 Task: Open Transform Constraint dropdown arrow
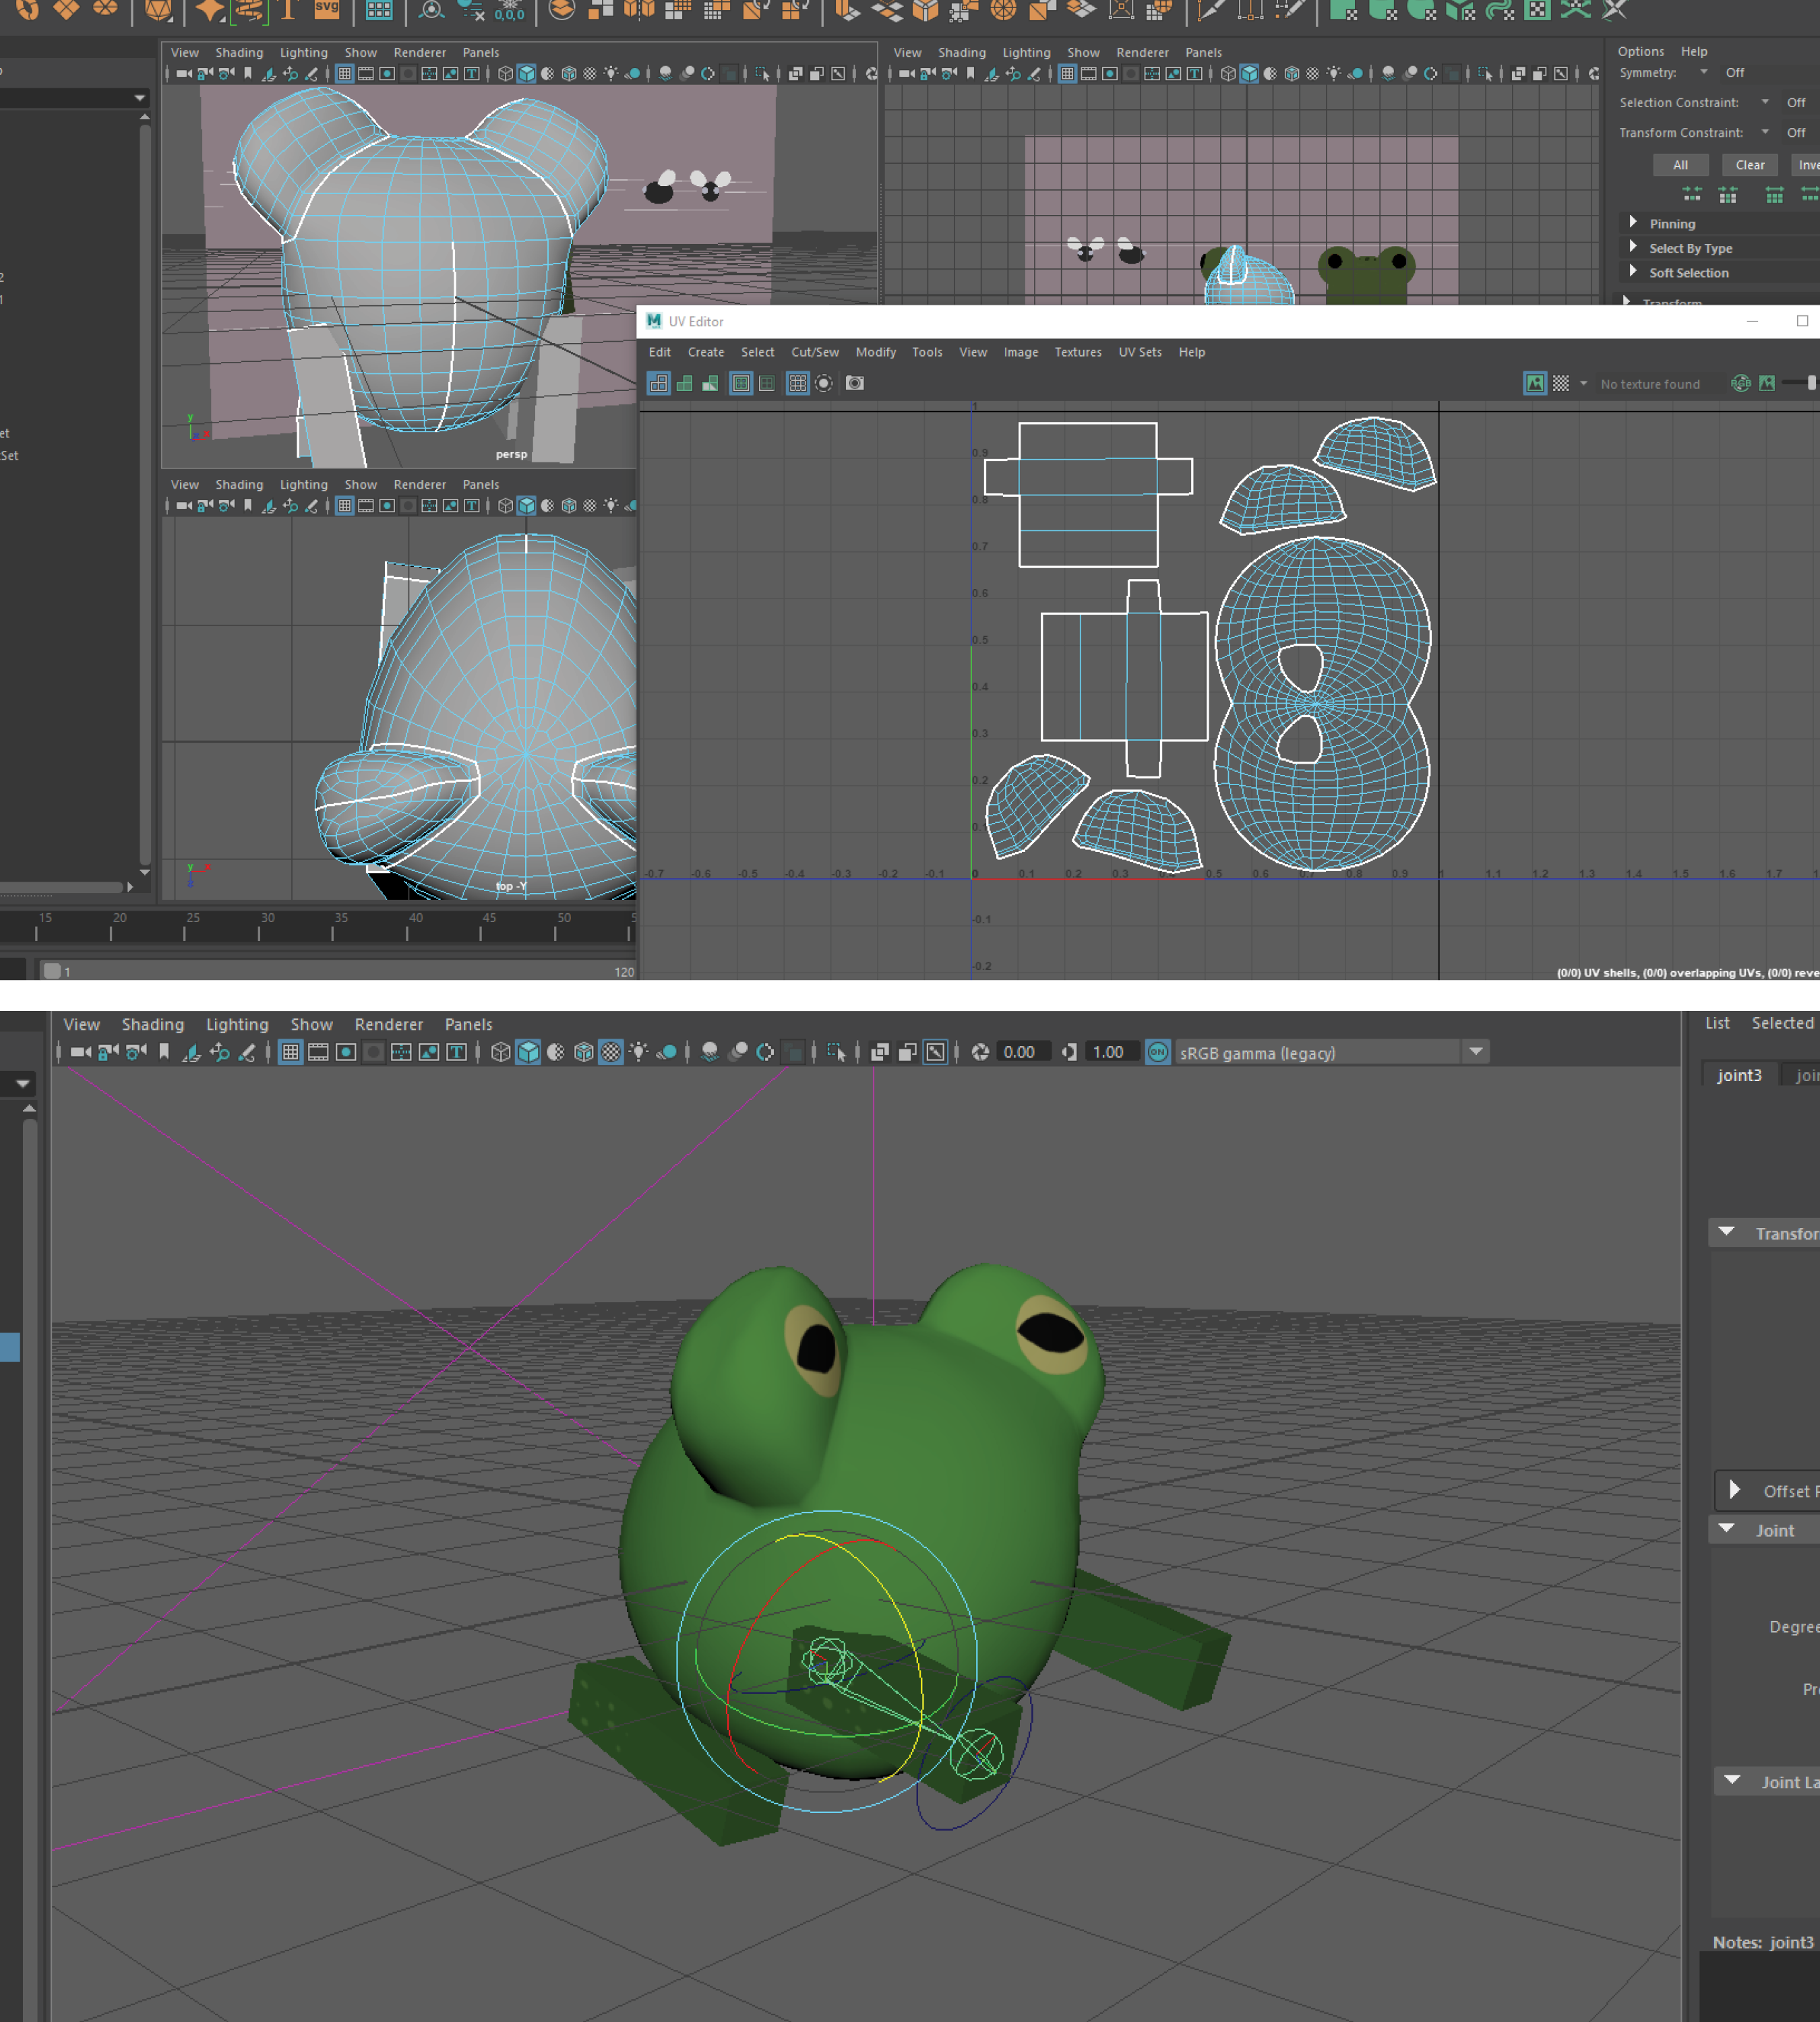1765,132
